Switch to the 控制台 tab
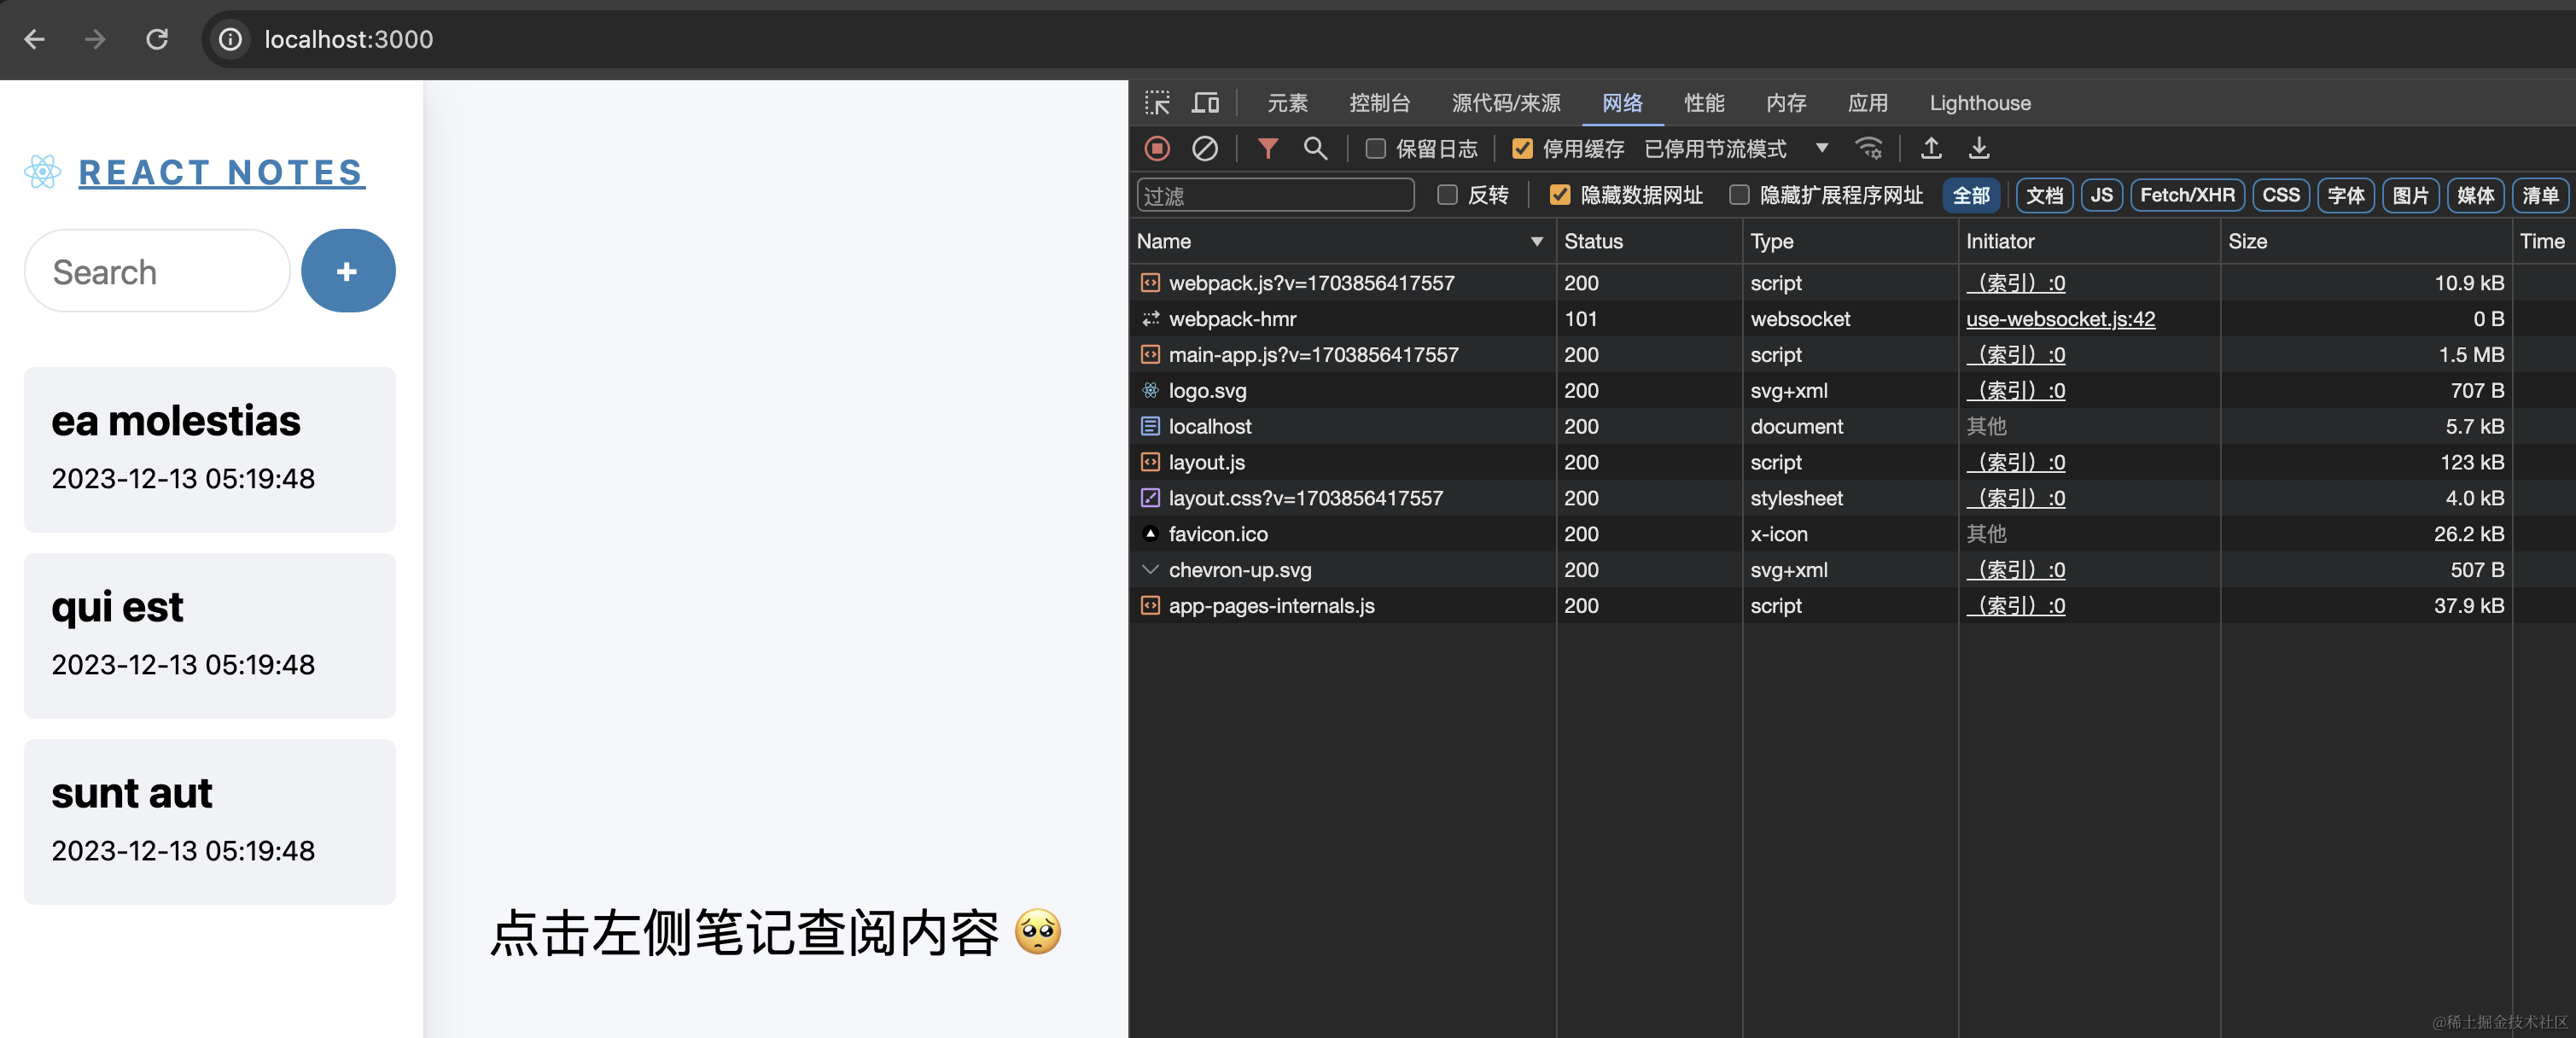Image resolution: width=2576 pixels, height=1038 pixels. point(1379,103)
